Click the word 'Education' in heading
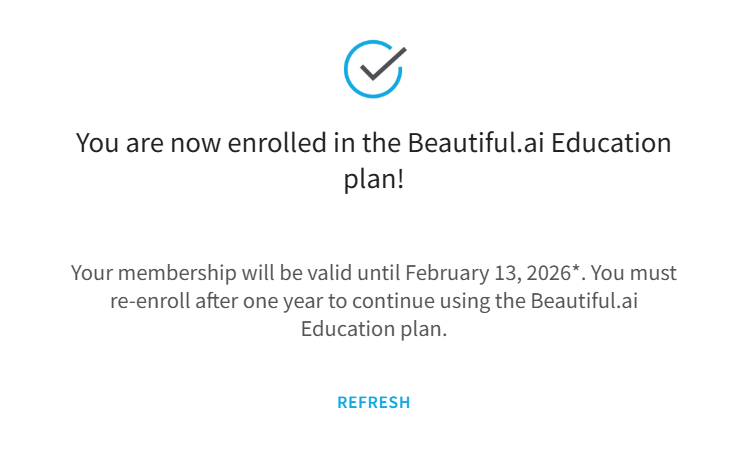Viewport: 745px width, 461px height. point(611,143)
